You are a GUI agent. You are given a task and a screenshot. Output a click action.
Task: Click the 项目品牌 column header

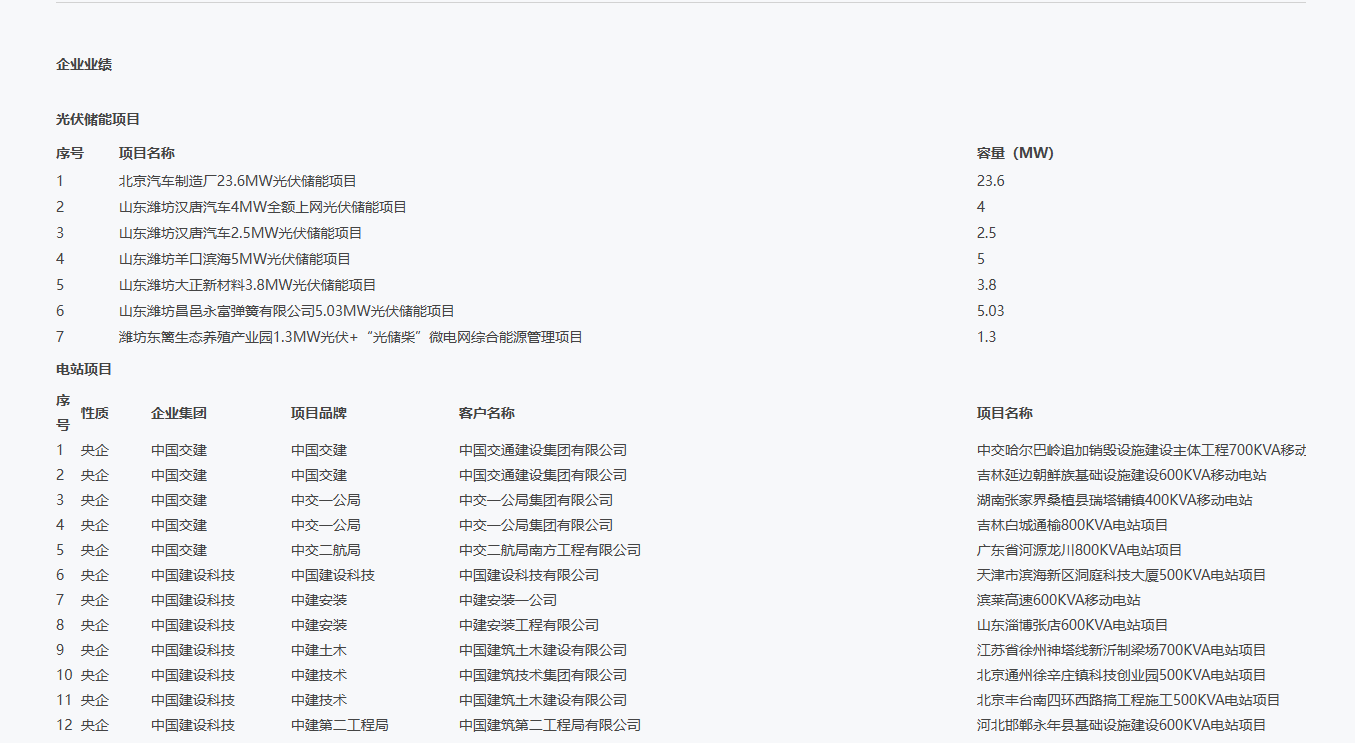tap(319, 413)
